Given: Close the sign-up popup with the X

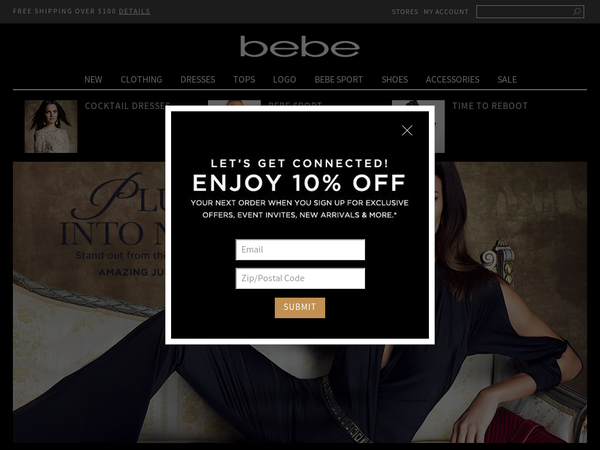Looking at the screenshot, I should pos(407,130).
